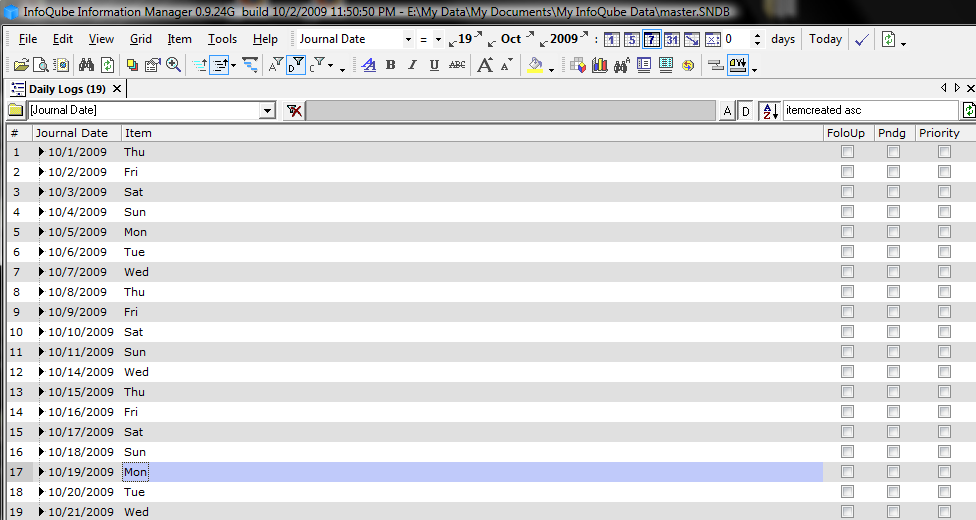Viewport: 976px width, 520px height.
Task: Apply strikethrough ABC formatting
Action: [457, 65]
